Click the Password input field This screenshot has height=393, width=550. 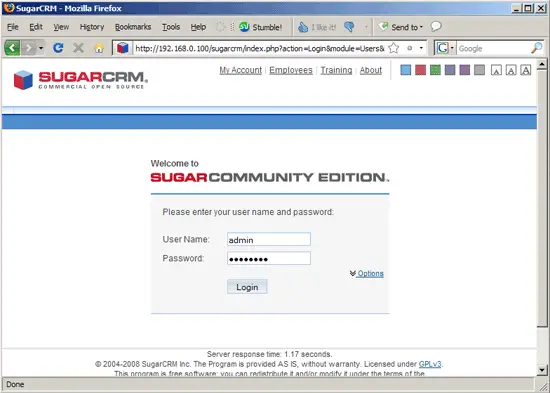pos(269,259)
